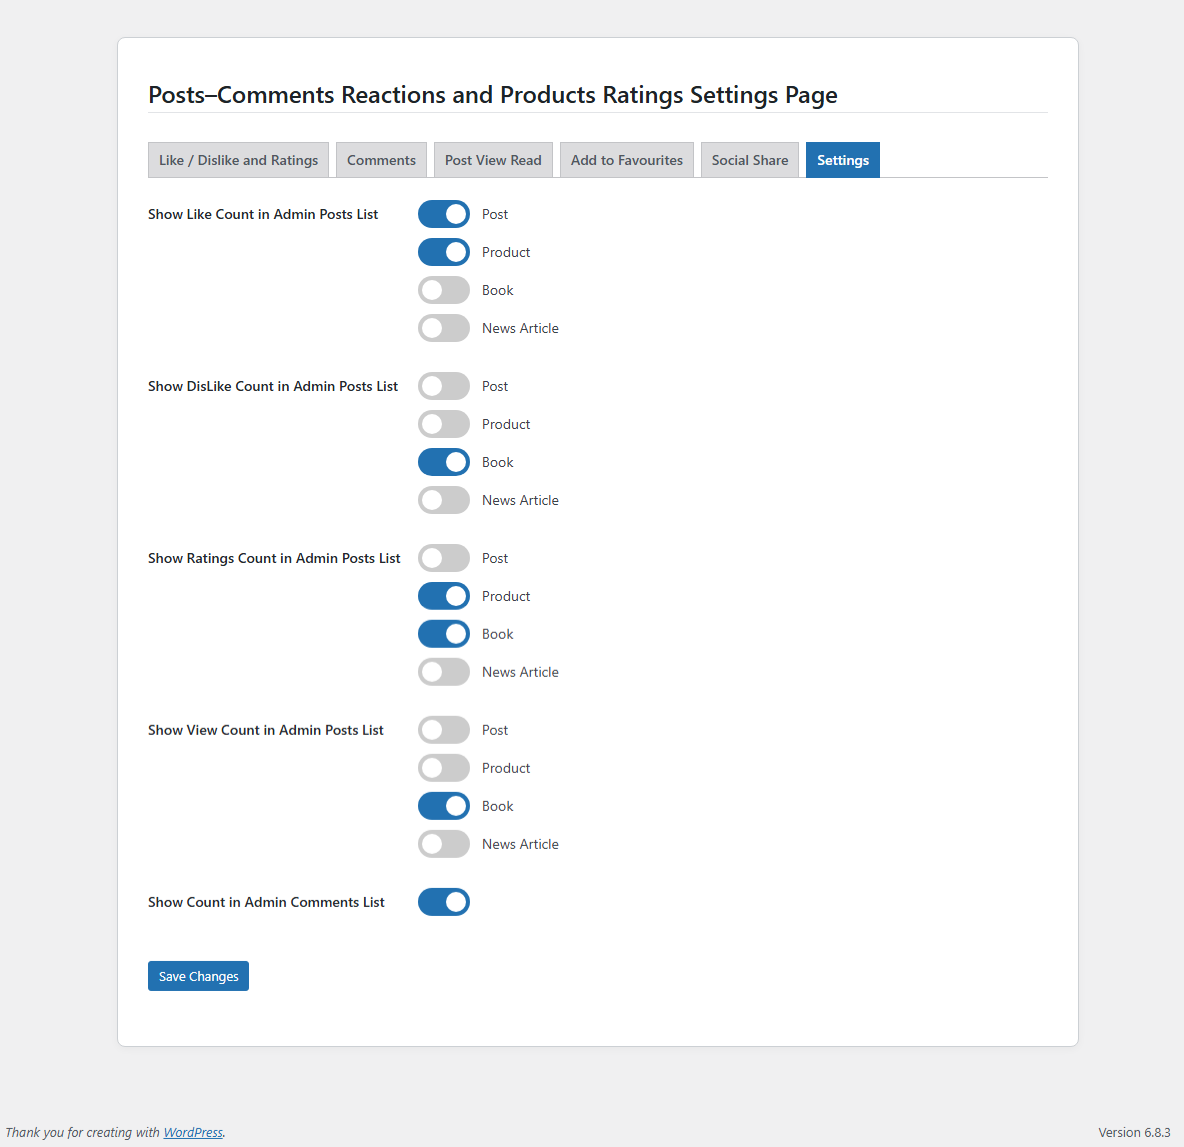Enable Ratings Count toggle for Post
The width and height of the screenshot is (1184, 1147).
[x=443, y=558]
